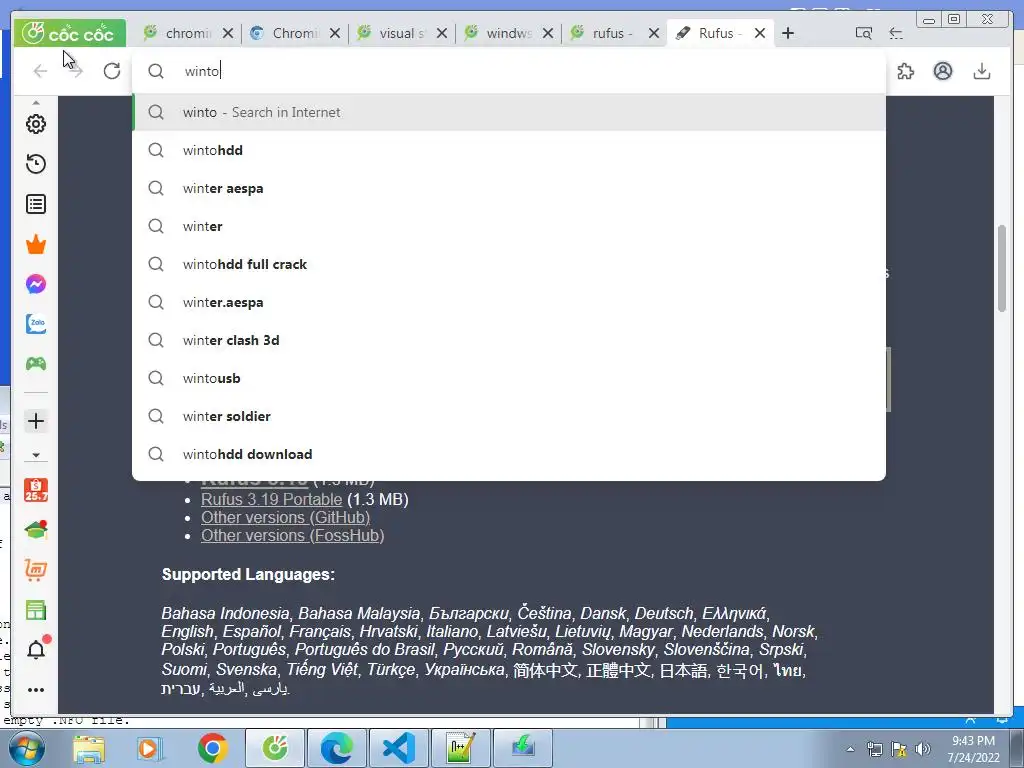
Task: Open Cốc Cốc sidebar settings gear
Action: click(x=36, y=124)
